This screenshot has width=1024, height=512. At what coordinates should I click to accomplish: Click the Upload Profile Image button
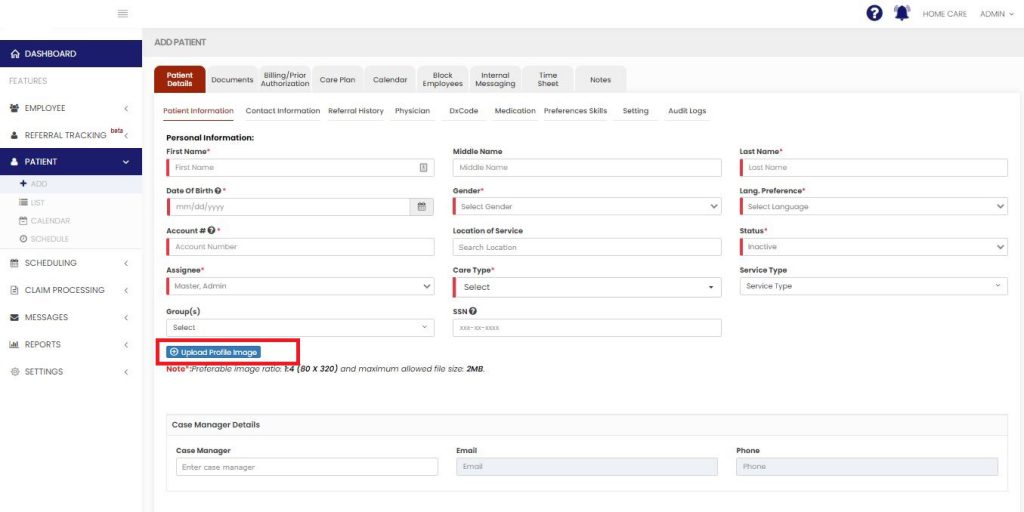pyautogui.click(x=214, y=352)
